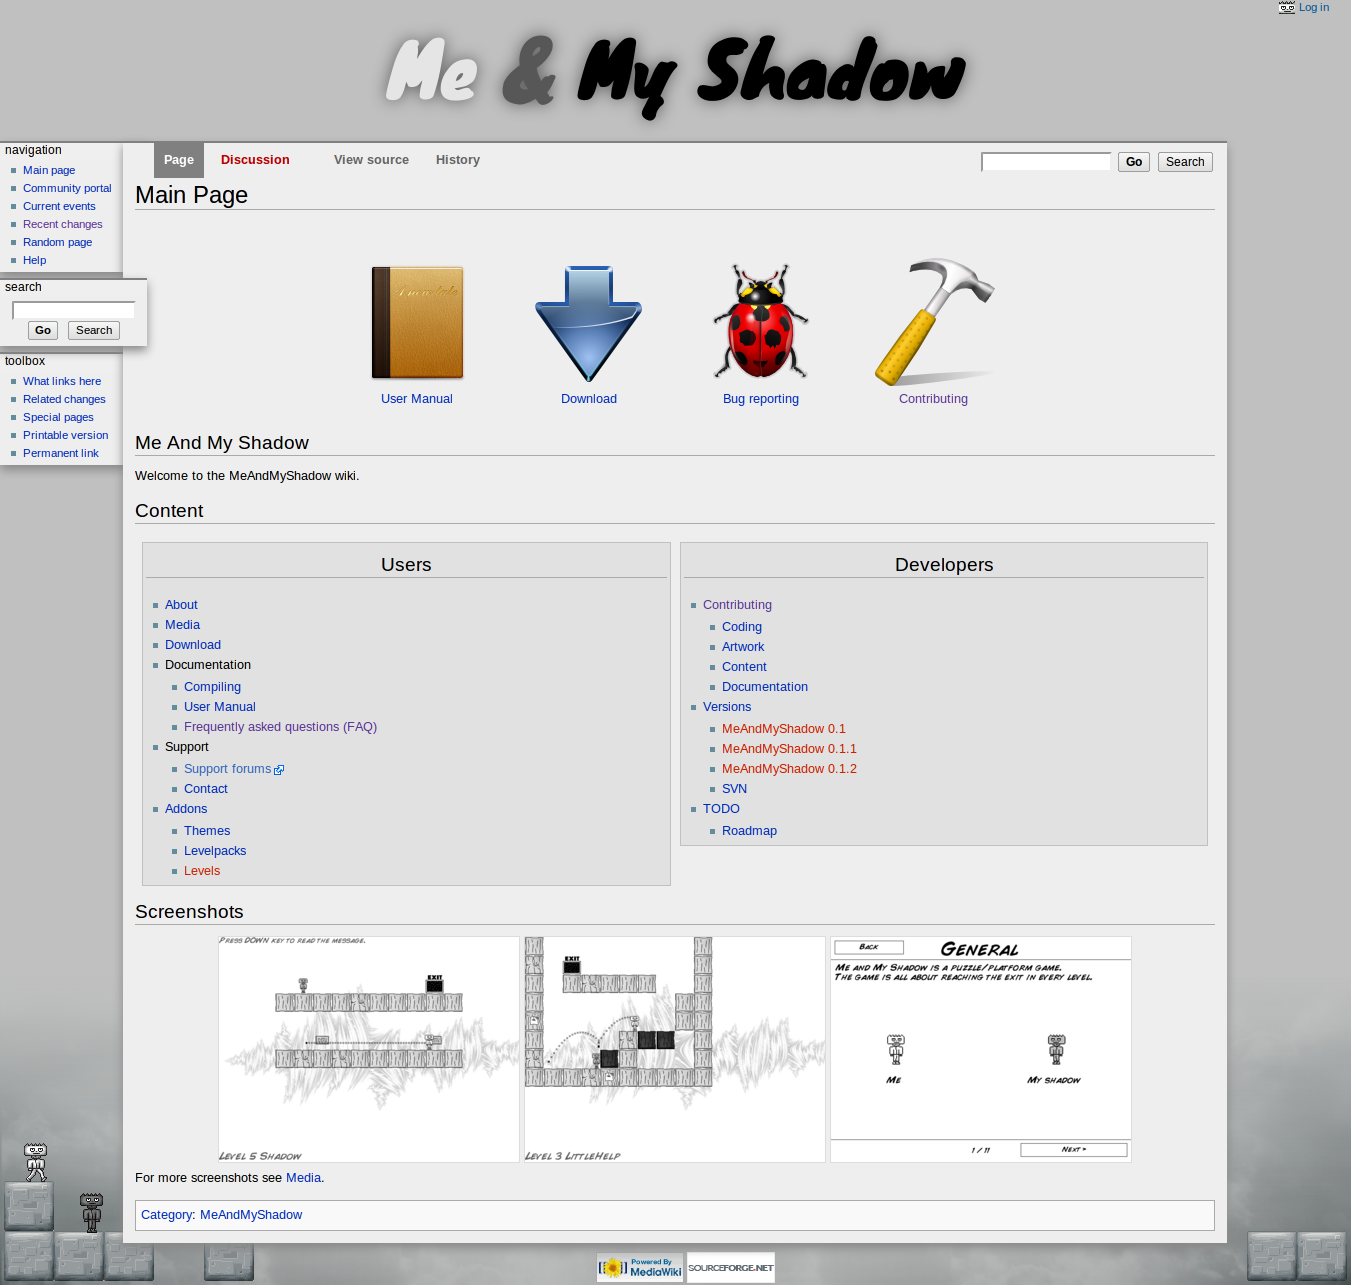Screen dimensions: 1351x1285
Task: Click the blue Download arrow icon
Action: tap(588, 323)
